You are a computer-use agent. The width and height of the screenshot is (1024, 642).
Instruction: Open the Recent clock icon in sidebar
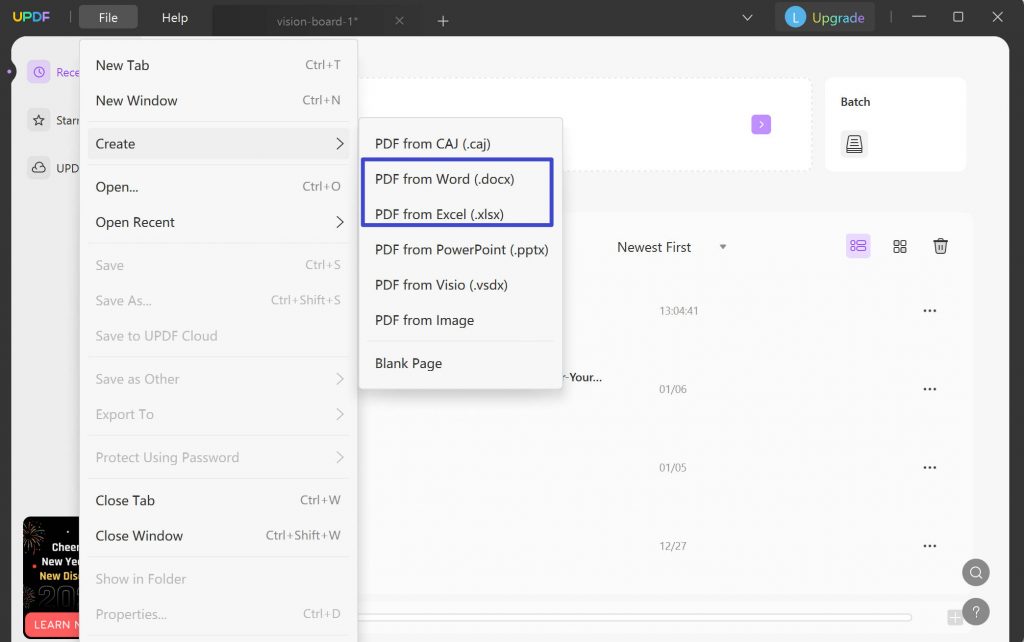(39, 72)
